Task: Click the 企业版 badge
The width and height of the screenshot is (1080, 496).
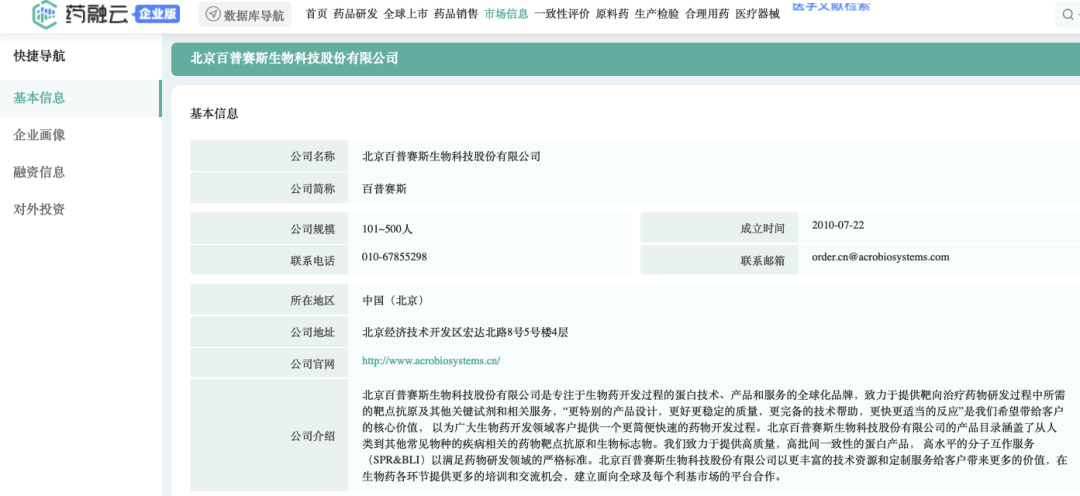Action: pyautogui.click(x=157, y=14)
